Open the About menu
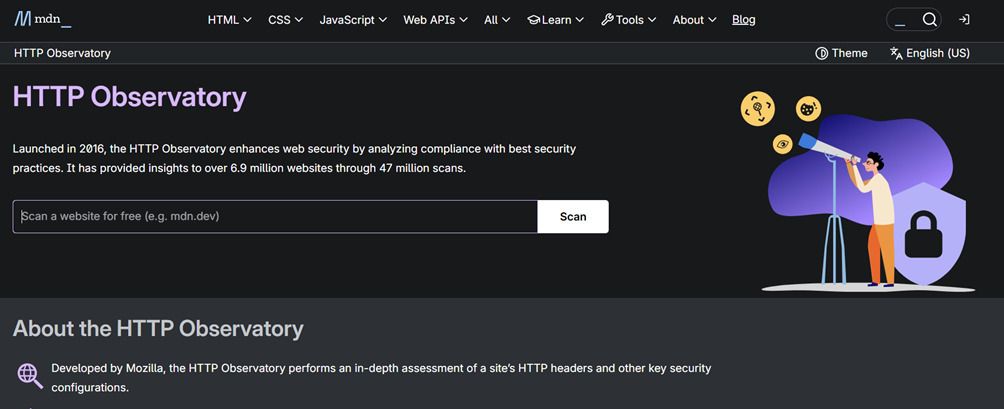 click(x=694, y=19)
